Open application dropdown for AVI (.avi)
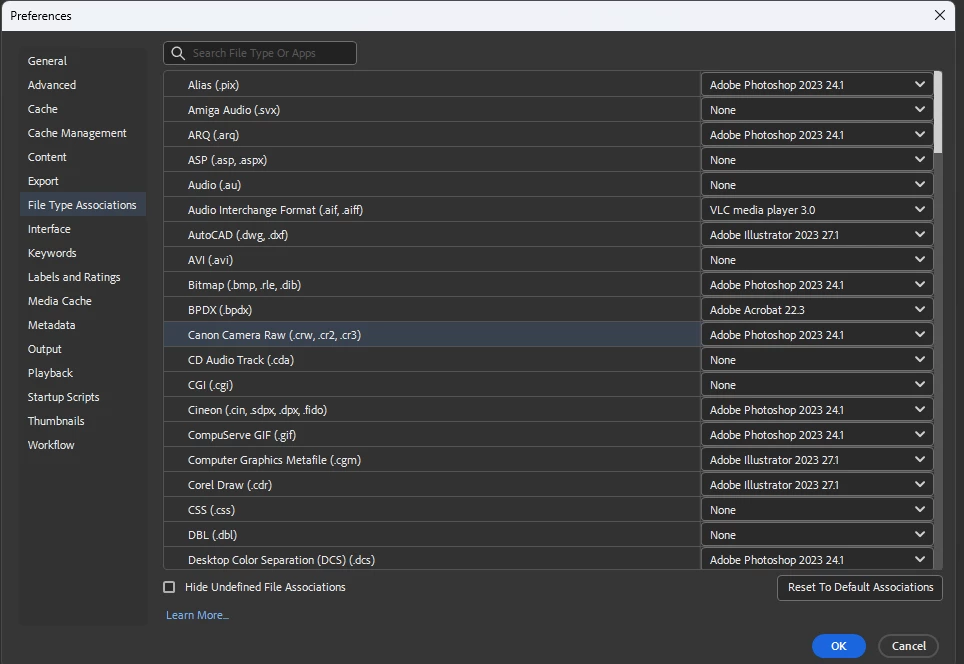The height and width of the screenshot is (664, 964). [x=817, y=260]
